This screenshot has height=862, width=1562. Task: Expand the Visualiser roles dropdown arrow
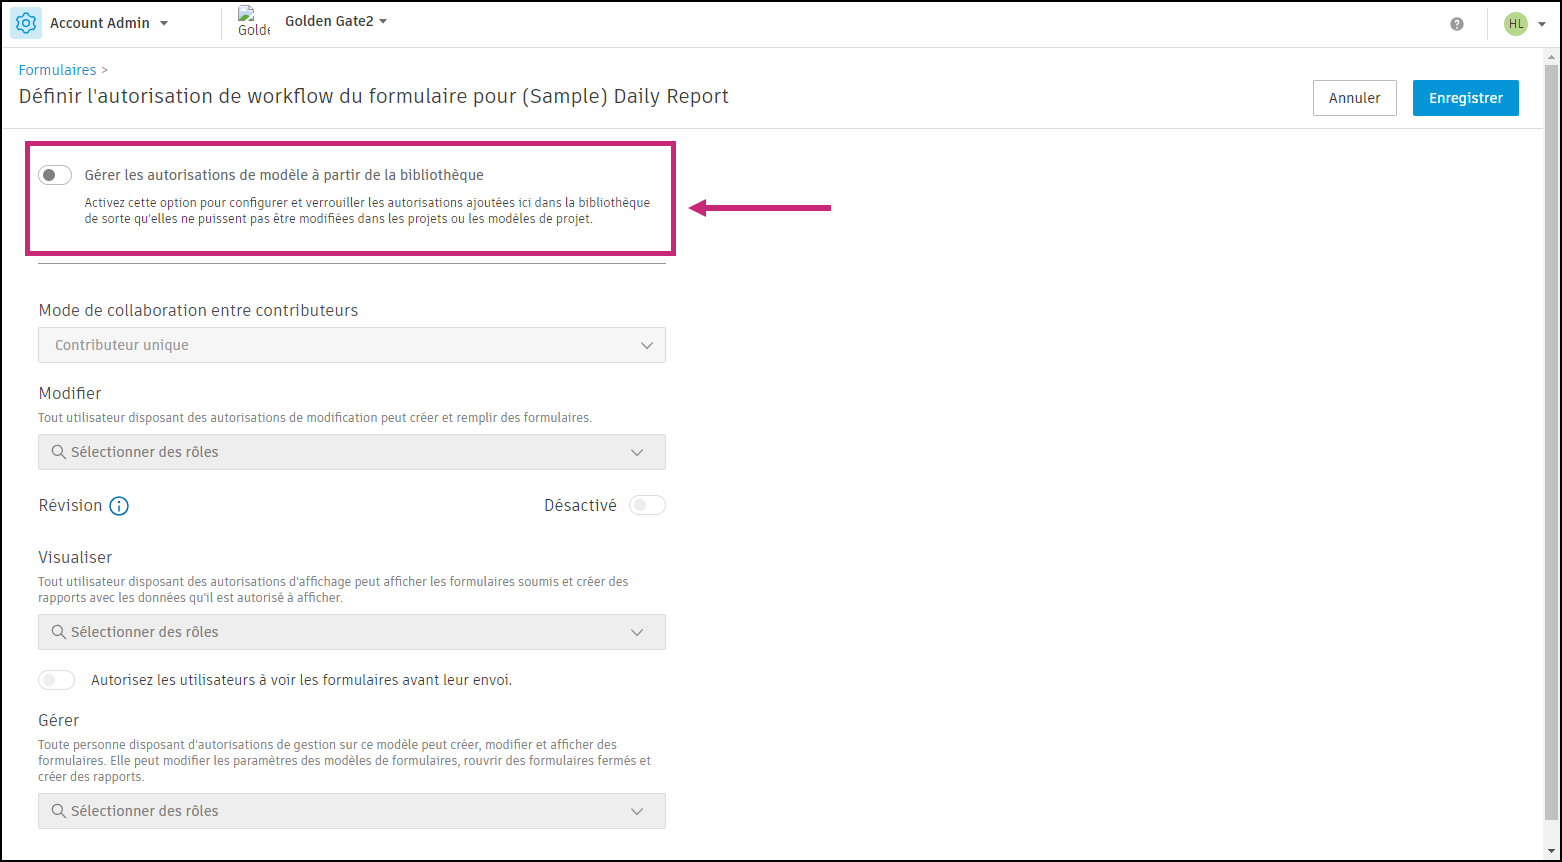coord(637,632)
